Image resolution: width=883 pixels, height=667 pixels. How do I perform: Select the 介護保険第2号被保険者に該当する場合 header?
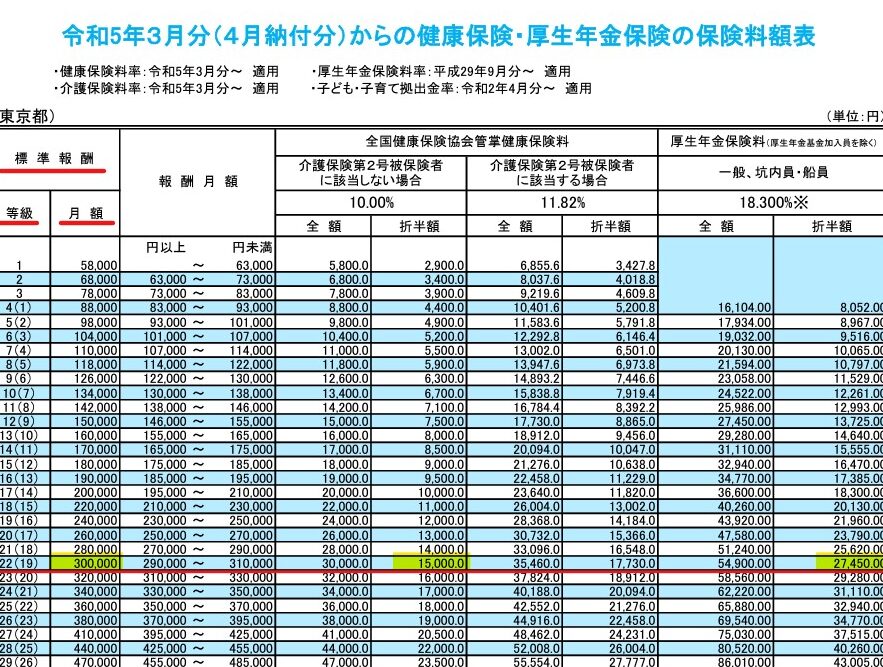point(563,172)
